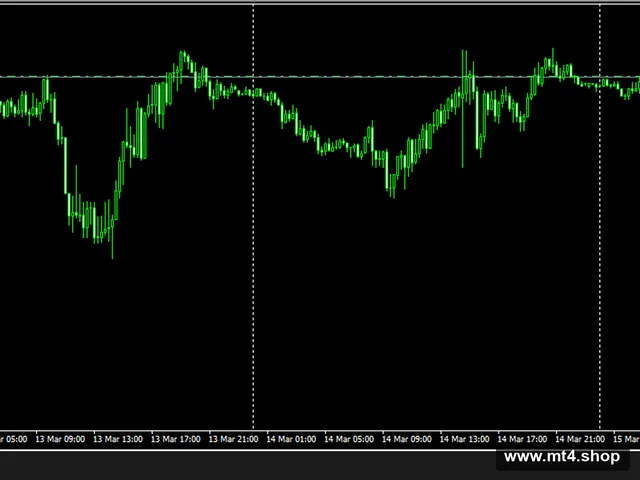Image resolution: width=640 pixels, height=480 pixels.
Task: Click the 14 Mar 01:00 time label
Action: (291, 439)
